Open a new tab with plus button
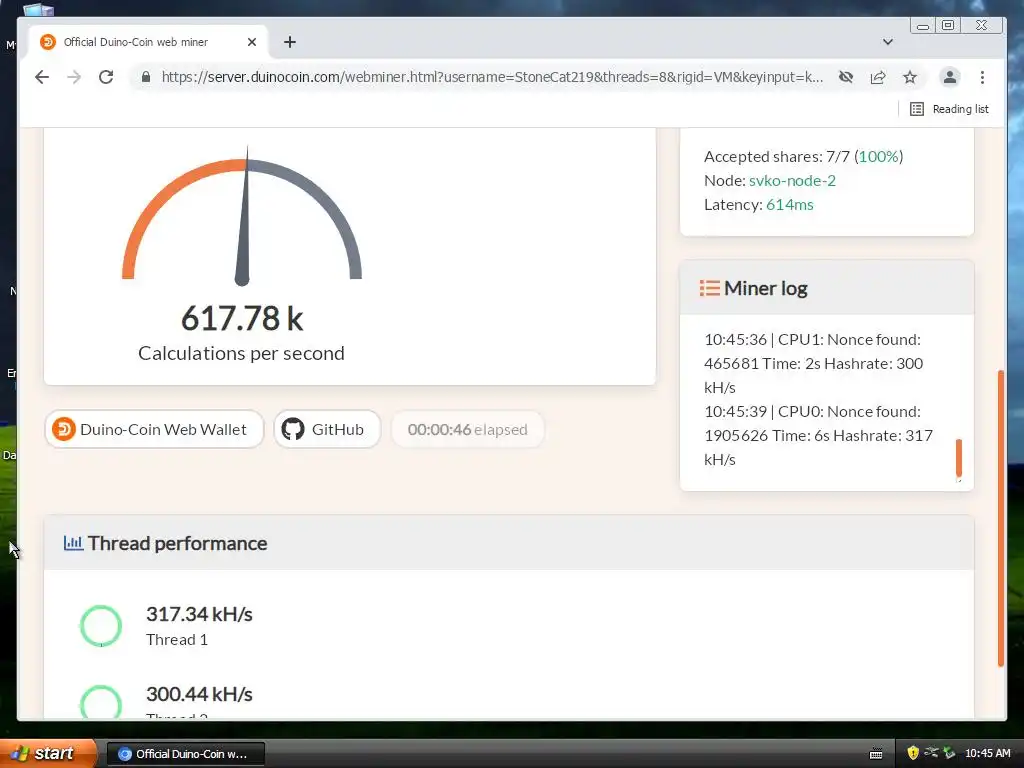 click(290, 42)
